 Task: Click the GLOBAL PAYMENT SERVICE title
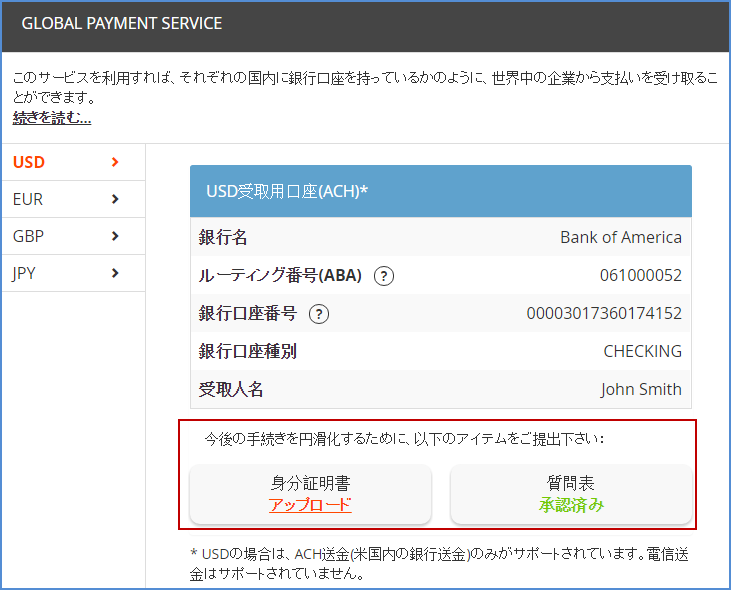tap(122, 23)
